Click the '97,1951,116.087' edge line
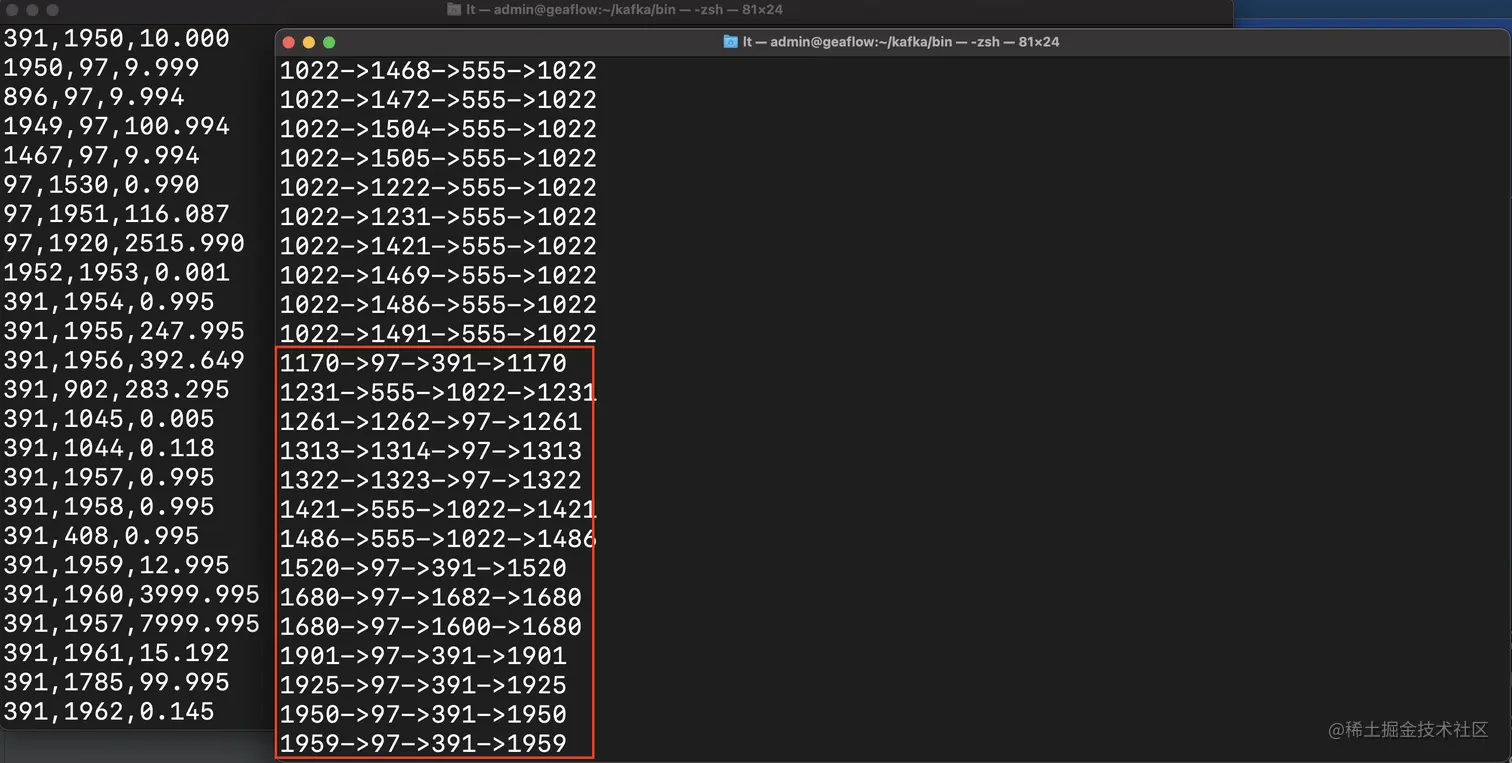Viewport: 1512px width, 763px height. coord(116,214)
